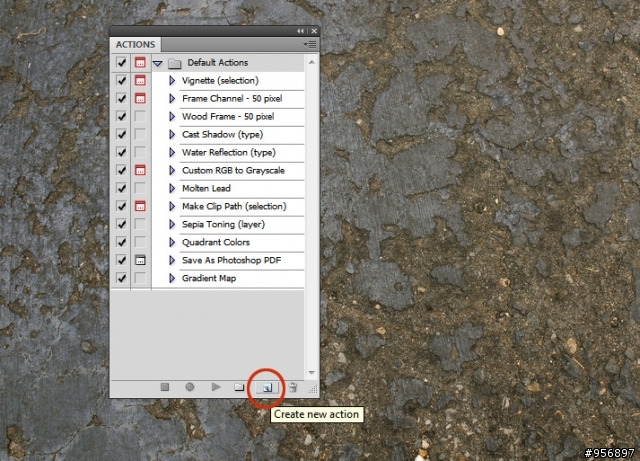Expand the Water Reflection (type) action
Screen dimensions: 640x461
pyautogui.click(x=172, y=153)
